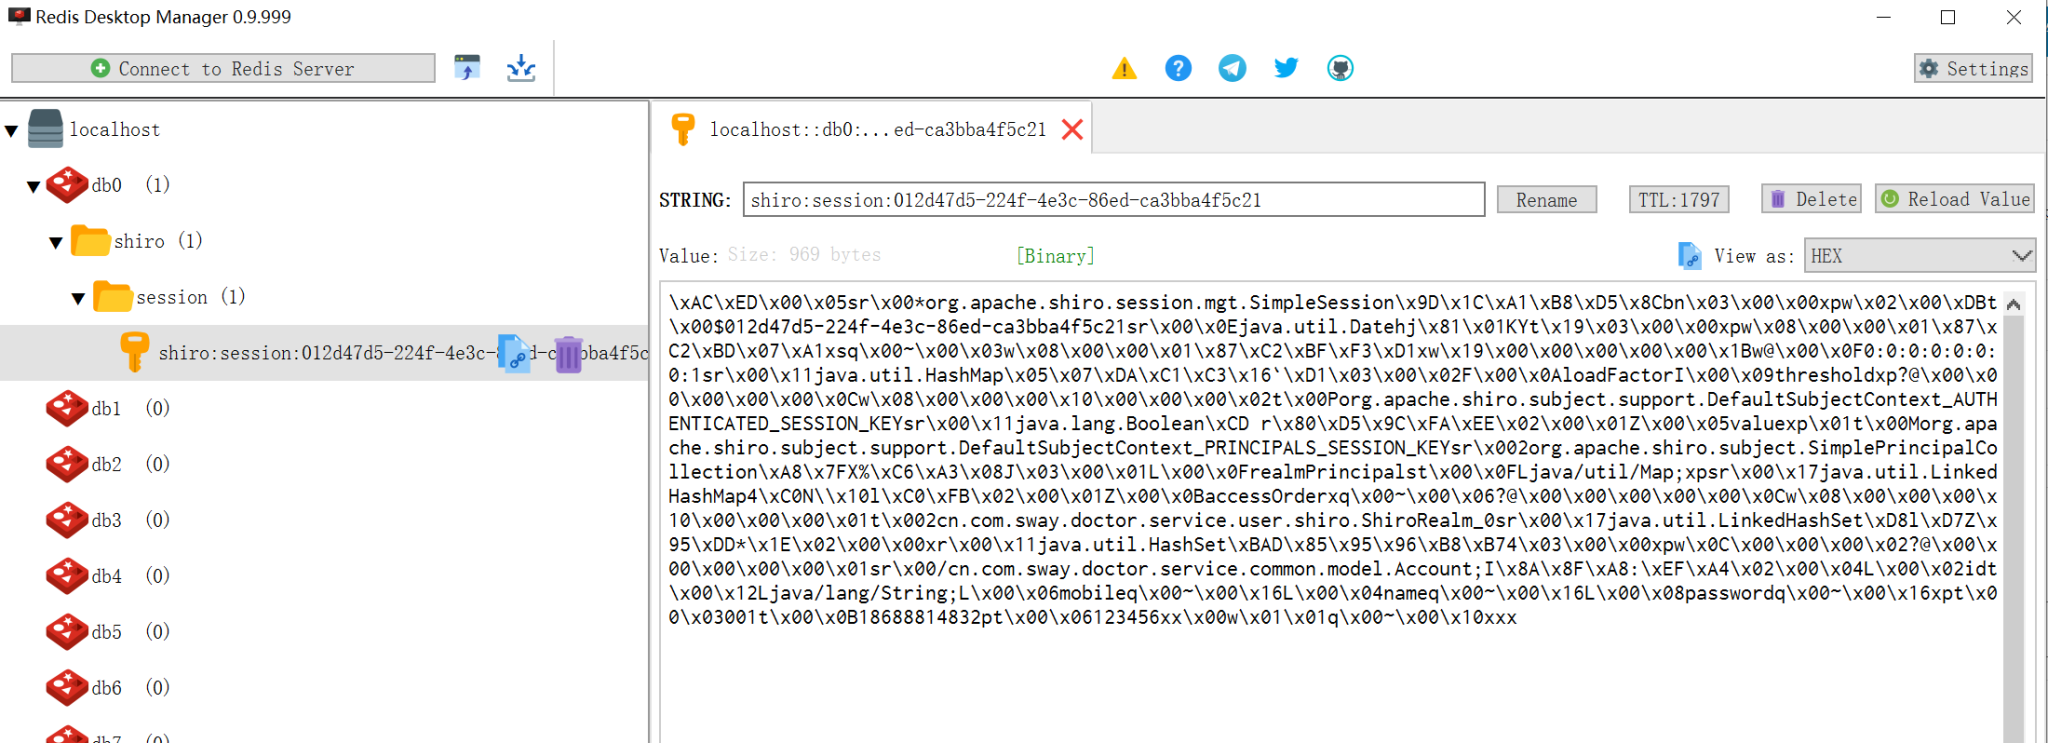
Task: Collapse the shiro namespace folder
Action: click(x=56, y=242)
